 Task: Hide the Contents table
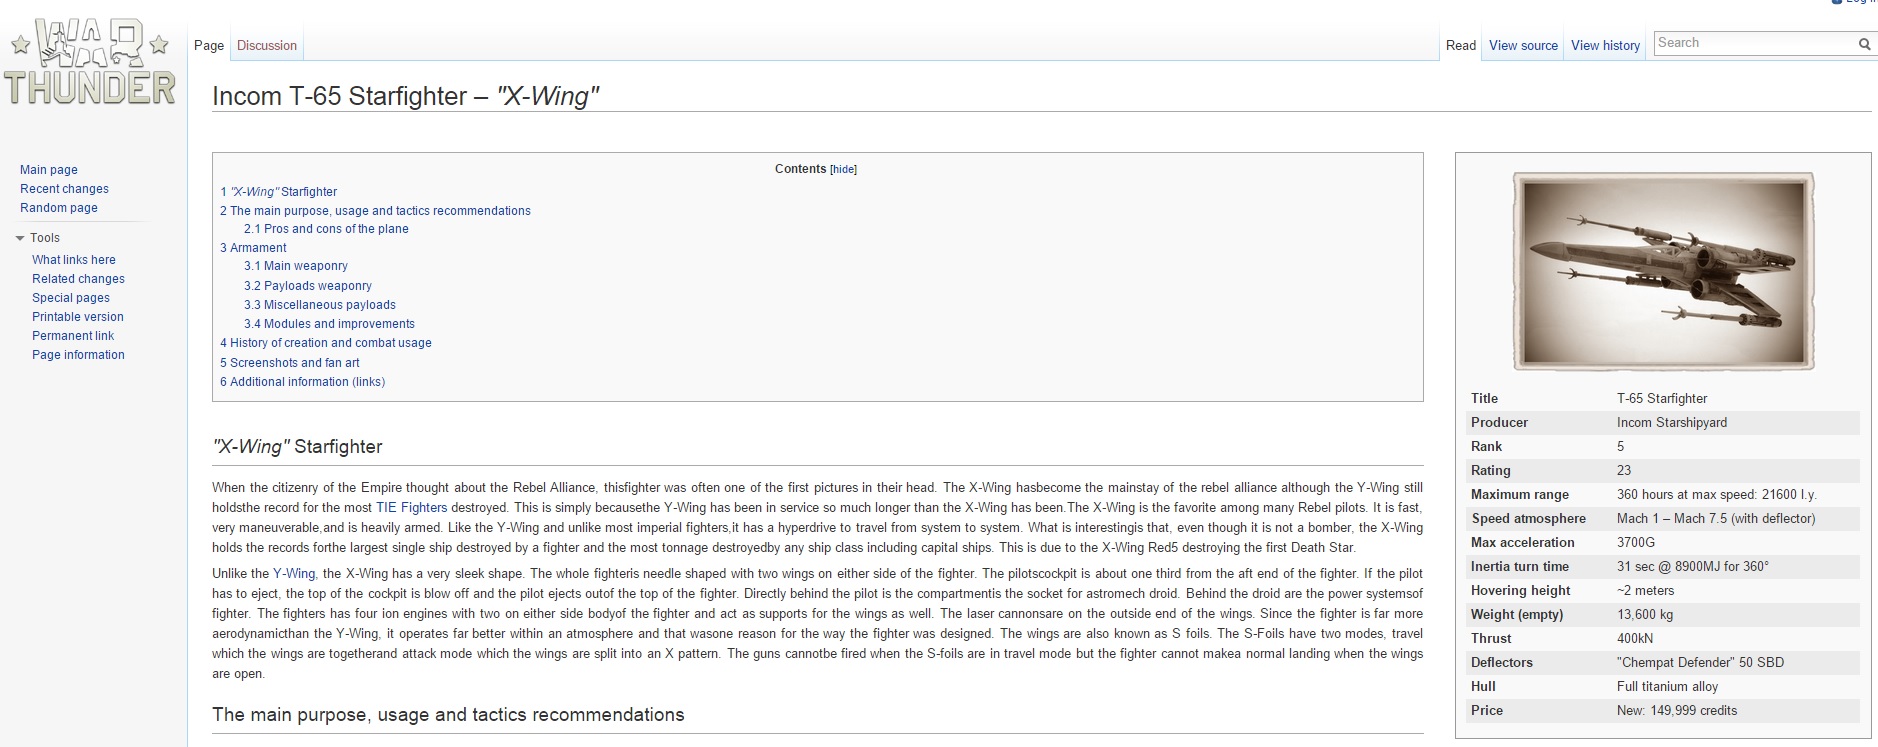tap(844, 170)
